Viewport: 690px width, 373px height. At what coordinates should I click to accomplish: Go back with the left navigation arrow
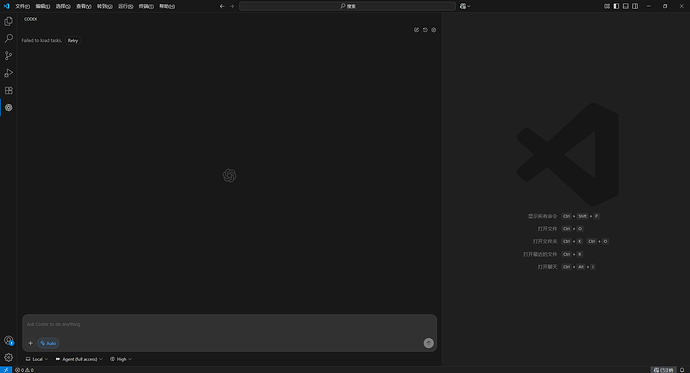[x=222, y=6]
